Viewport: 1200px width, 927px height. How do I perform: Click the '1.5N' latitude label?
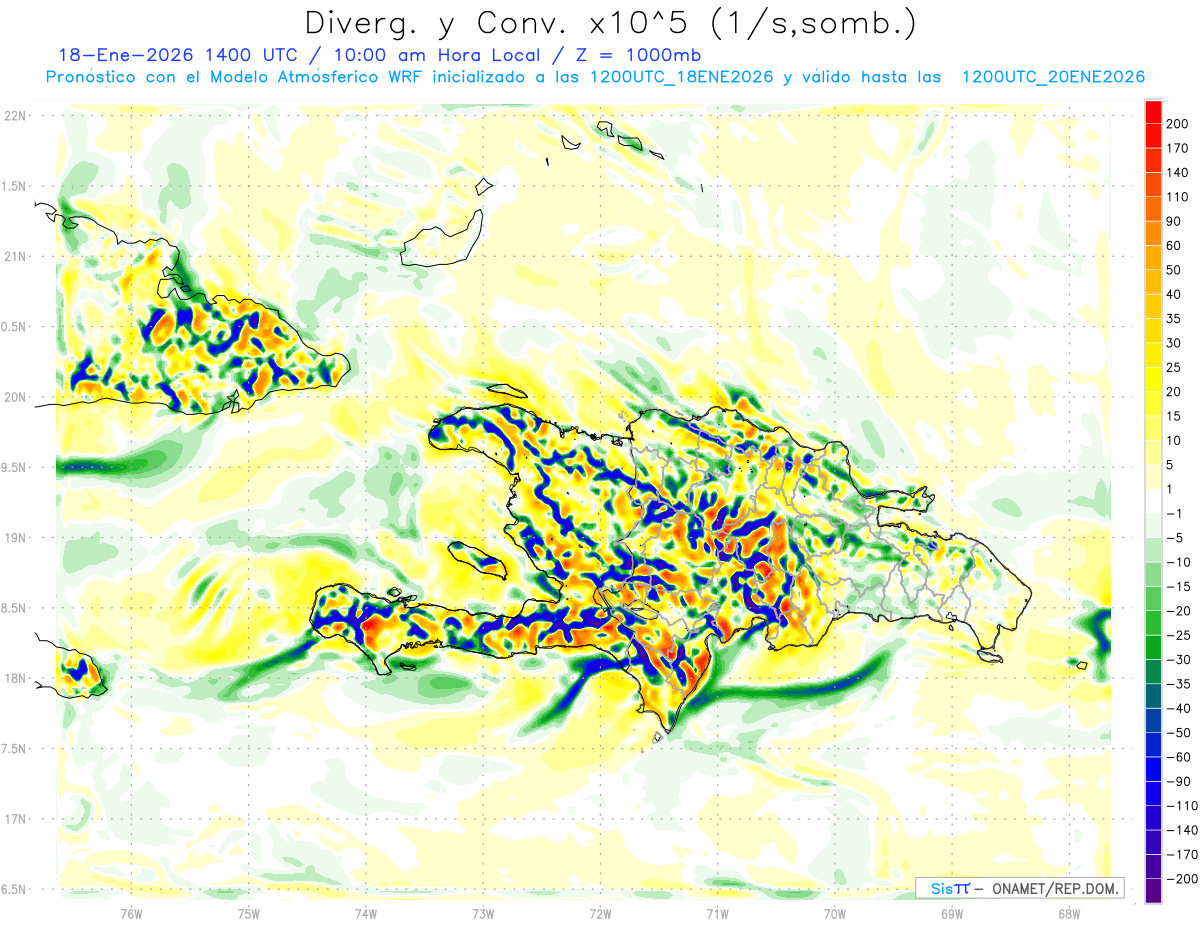coord(15,186)
